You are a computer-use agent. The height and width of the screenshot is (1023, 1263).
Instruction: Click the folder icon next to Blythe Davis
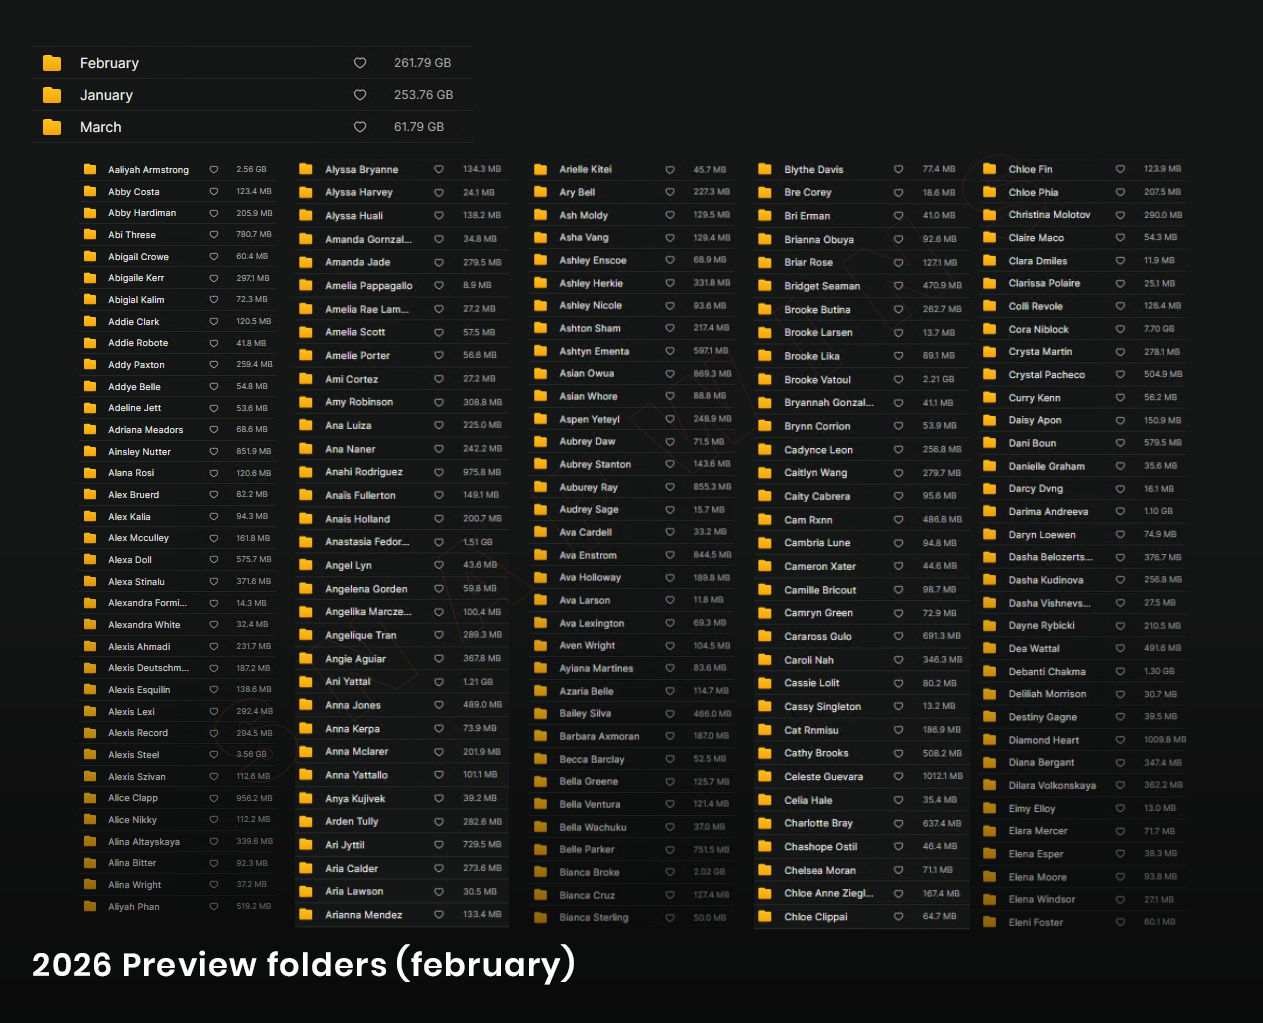pyautogui.click(x=765, y=169)
